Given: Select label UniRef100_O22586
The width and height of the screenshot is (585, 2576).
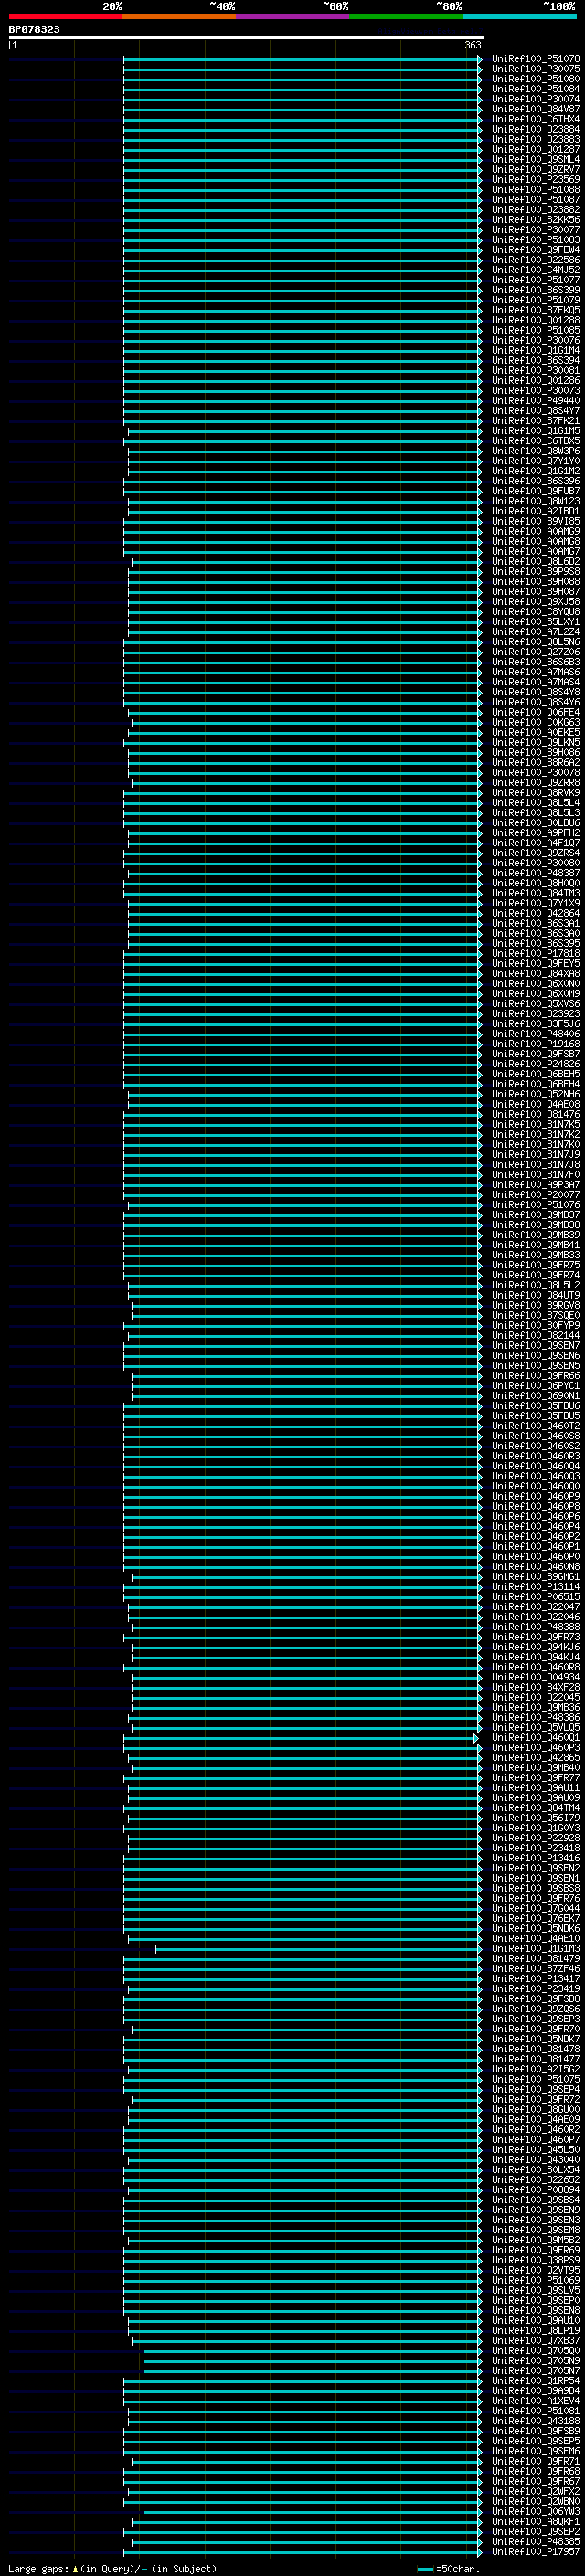Looking at the screenshot, I should [536, 260].
